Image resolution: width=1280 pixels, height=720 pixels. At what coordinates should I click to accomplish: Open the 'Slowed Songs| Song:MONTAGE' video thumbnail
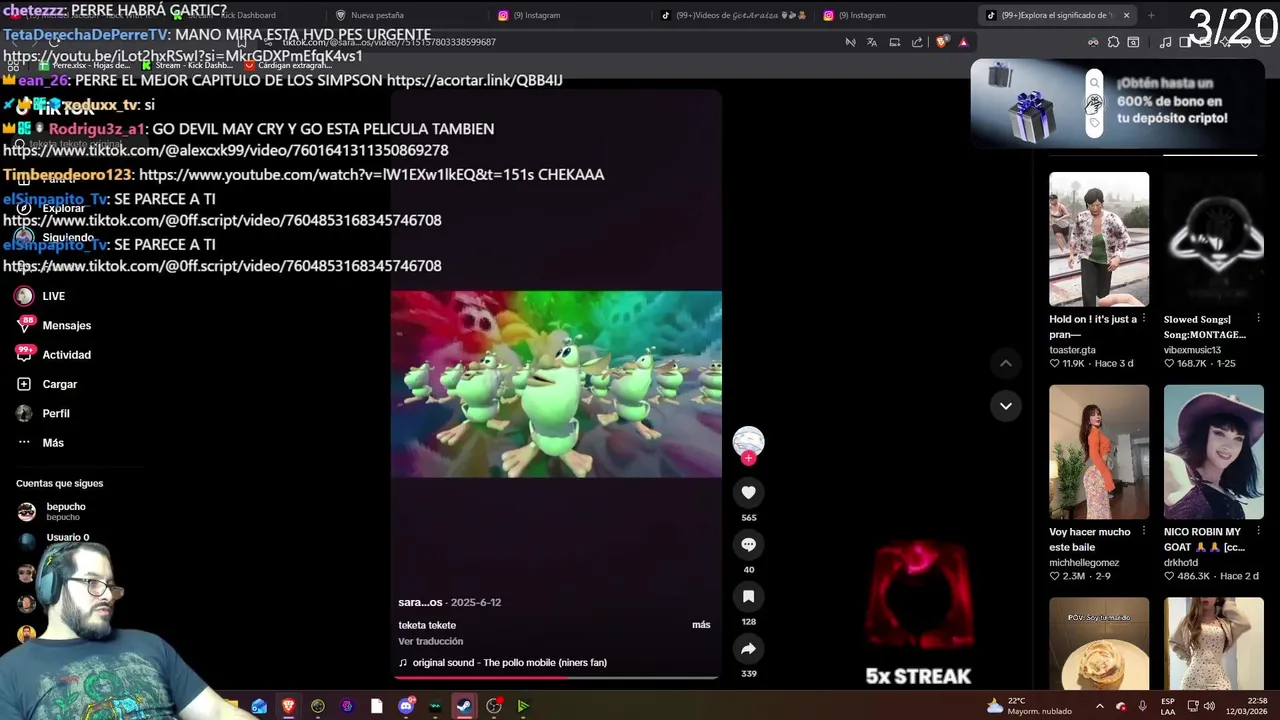tap(1213, 239)
